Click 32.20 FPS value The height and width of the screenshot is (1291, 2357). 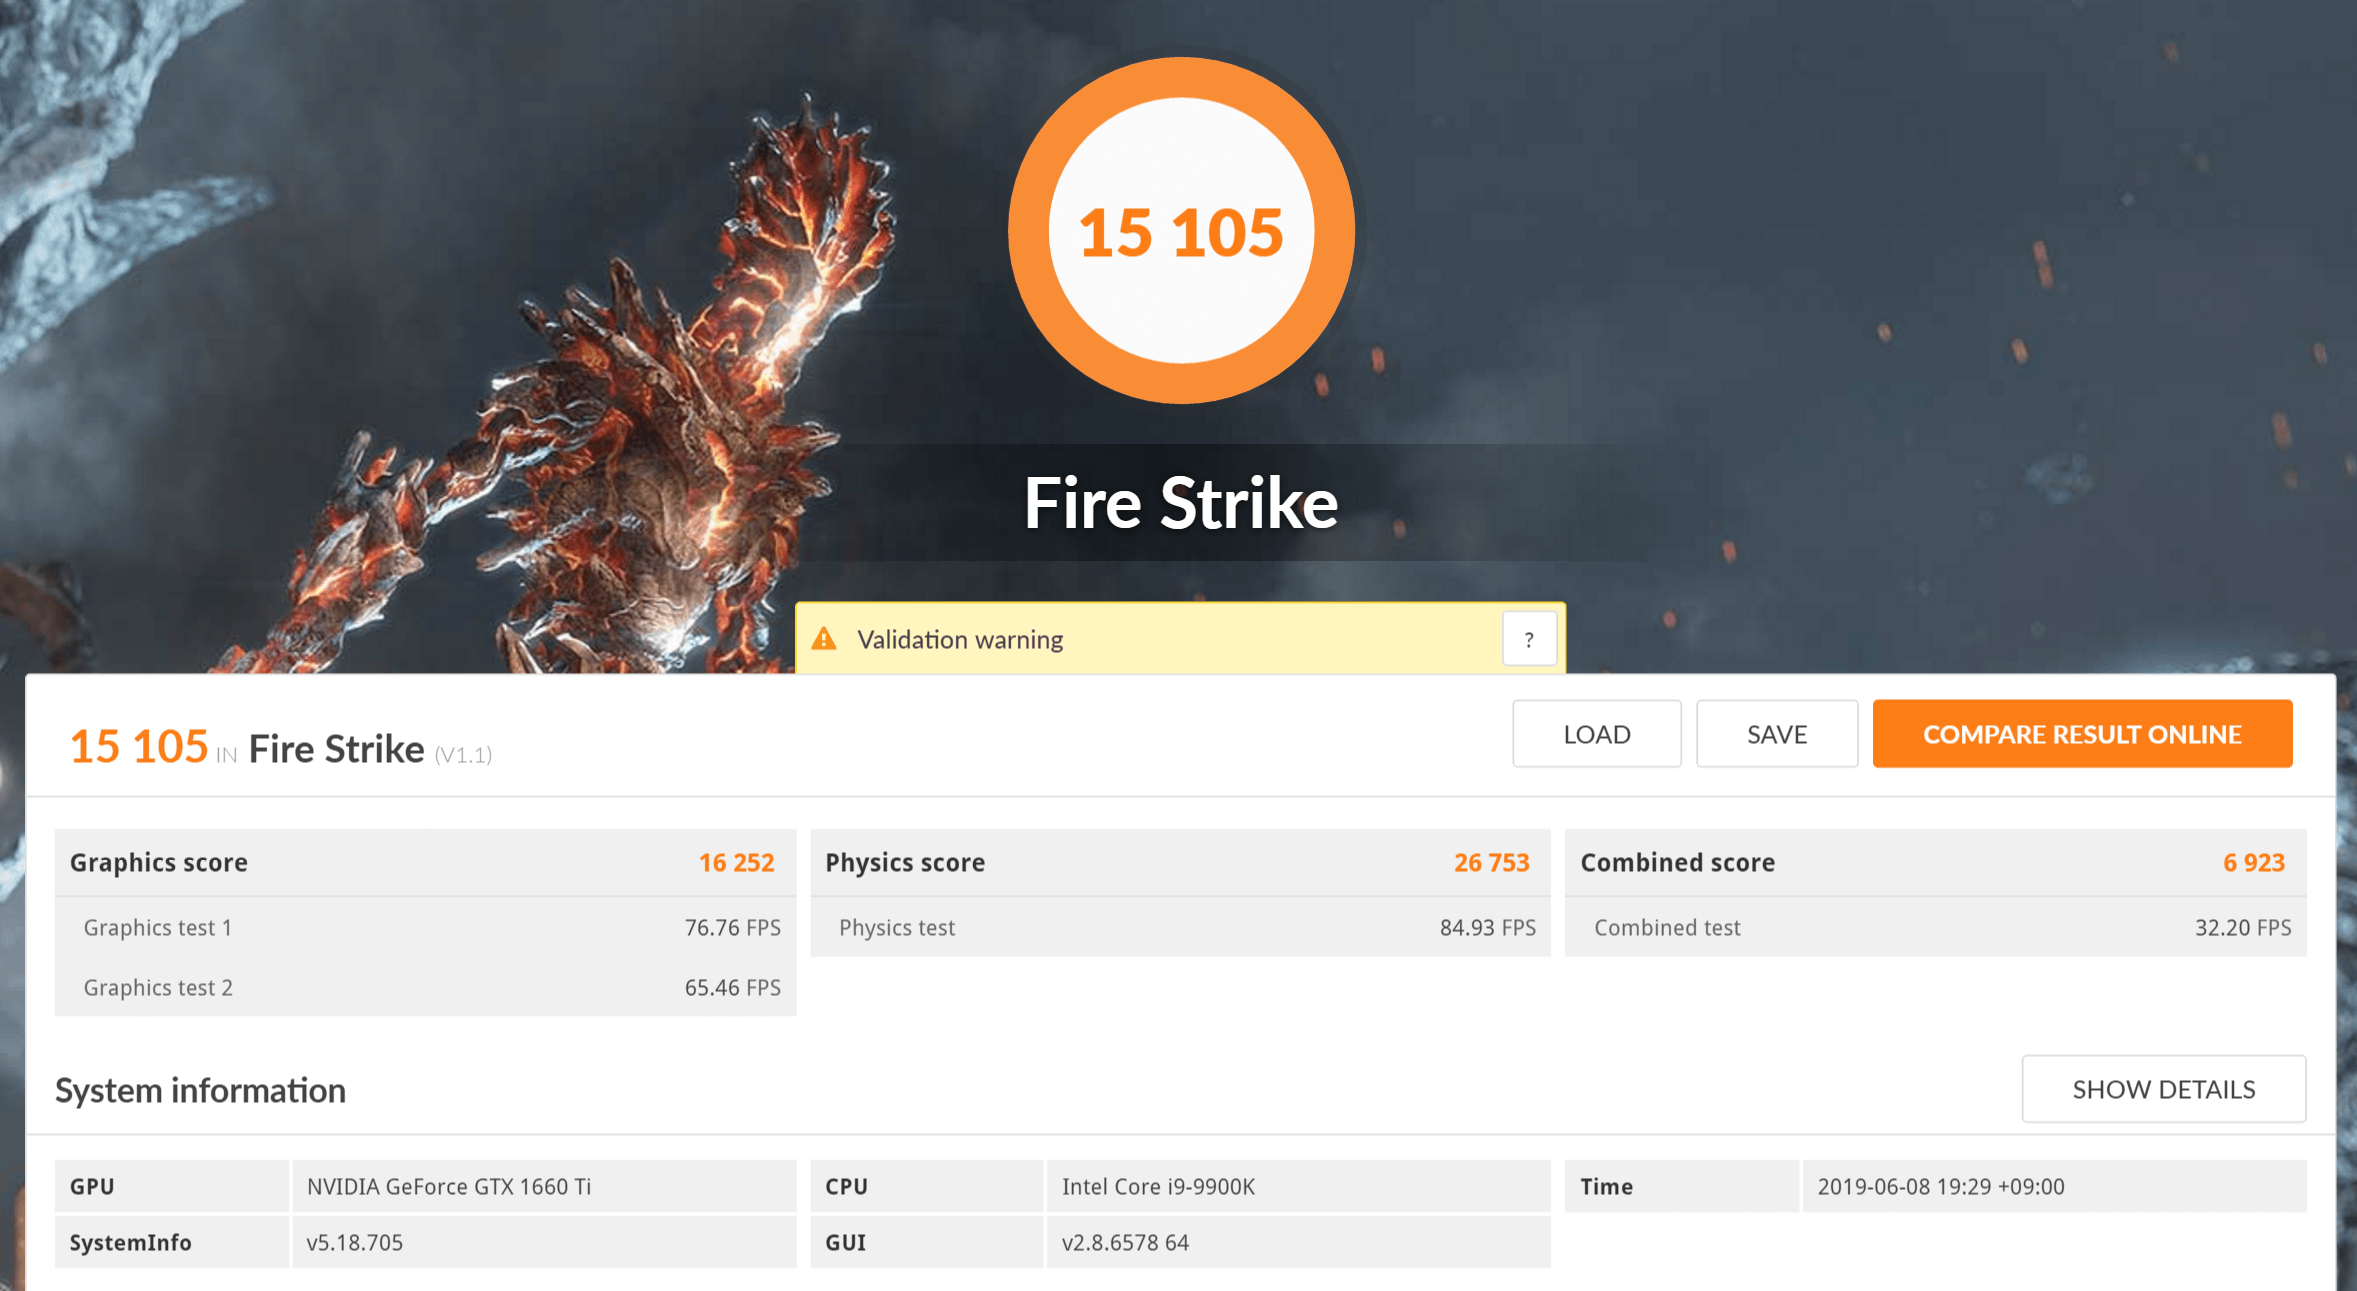pyautogui.click(x=2243, y=927)
